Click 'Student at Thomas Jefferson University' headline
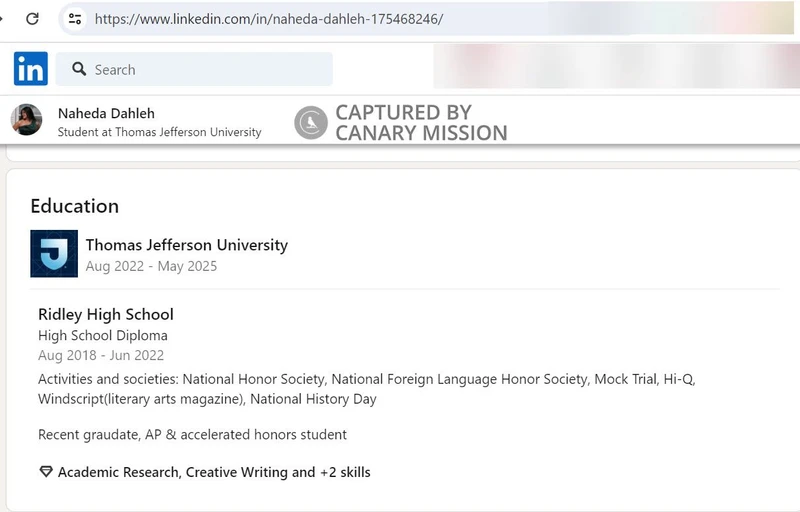The image size is (800, 512). click(x=159, y=132)
